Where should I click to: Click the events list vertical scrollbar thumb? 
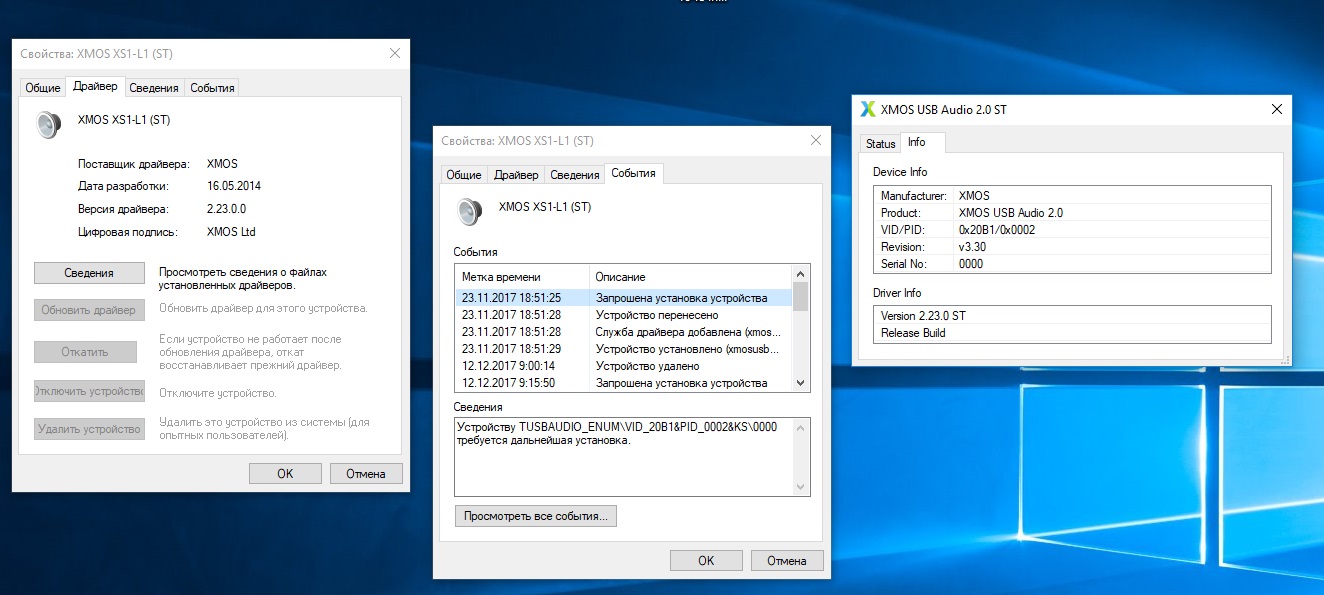tap(800, 296)
